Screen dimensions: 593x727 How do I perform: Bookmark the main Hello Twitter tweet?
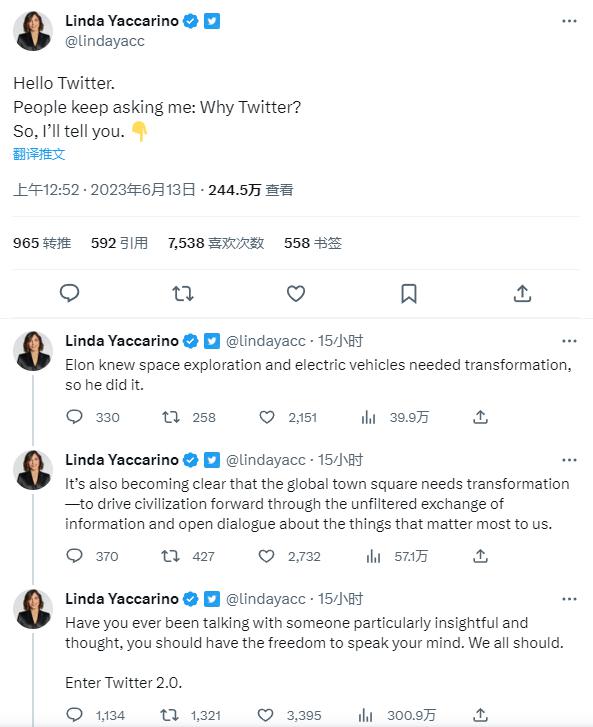pyautogui.click(x=409, y=293)
